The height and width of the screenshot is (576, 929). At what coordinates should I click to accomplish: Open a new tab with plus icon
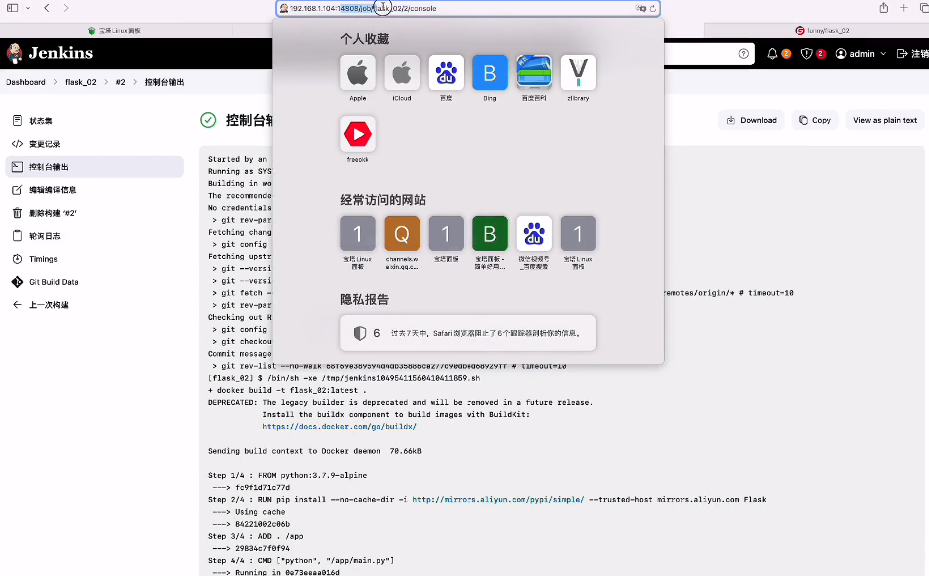point(904,8)
